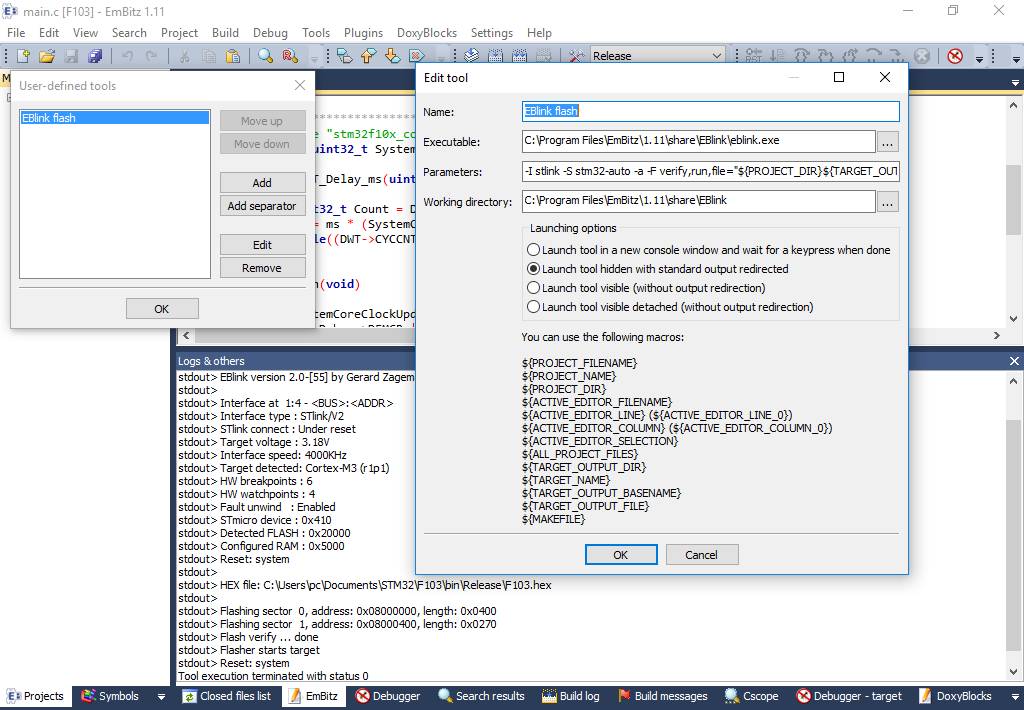Viewport: 1024px width, 710px height.
Task: Open the Debug menu
Action: click(270, 33)
